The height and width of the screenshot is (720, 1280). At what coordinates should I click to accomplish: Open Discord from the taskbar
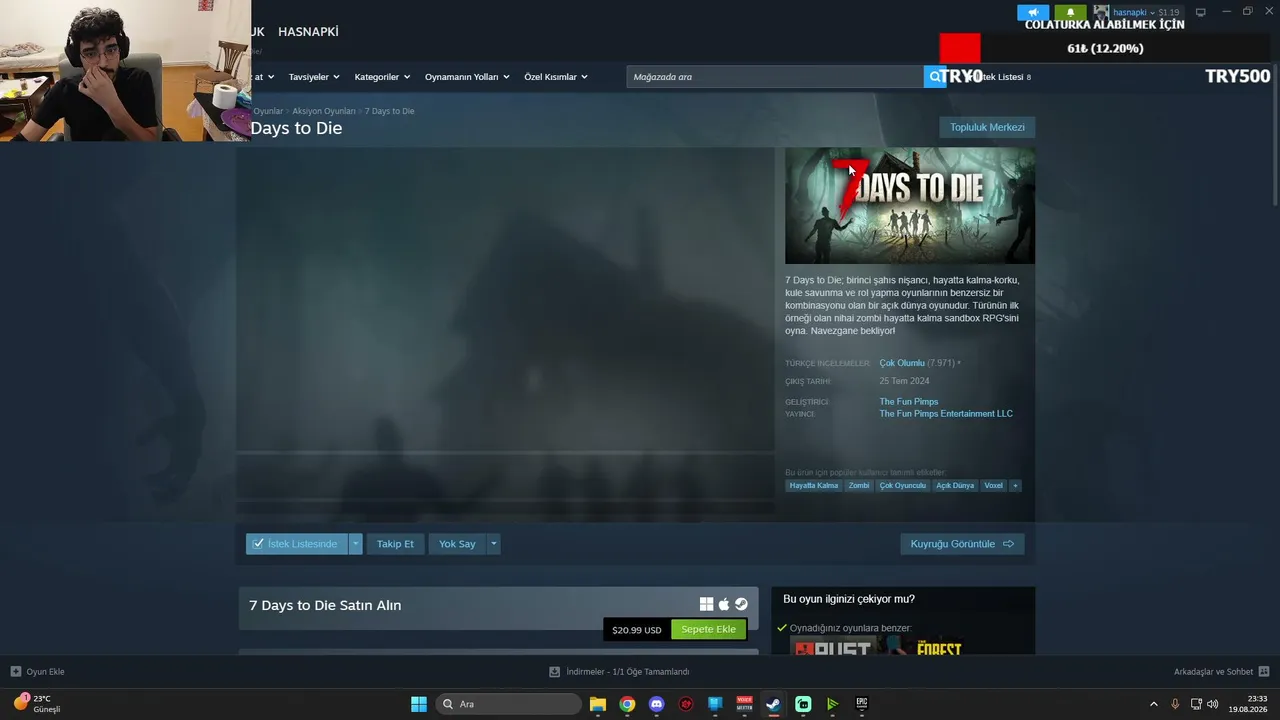click(656, 704)
